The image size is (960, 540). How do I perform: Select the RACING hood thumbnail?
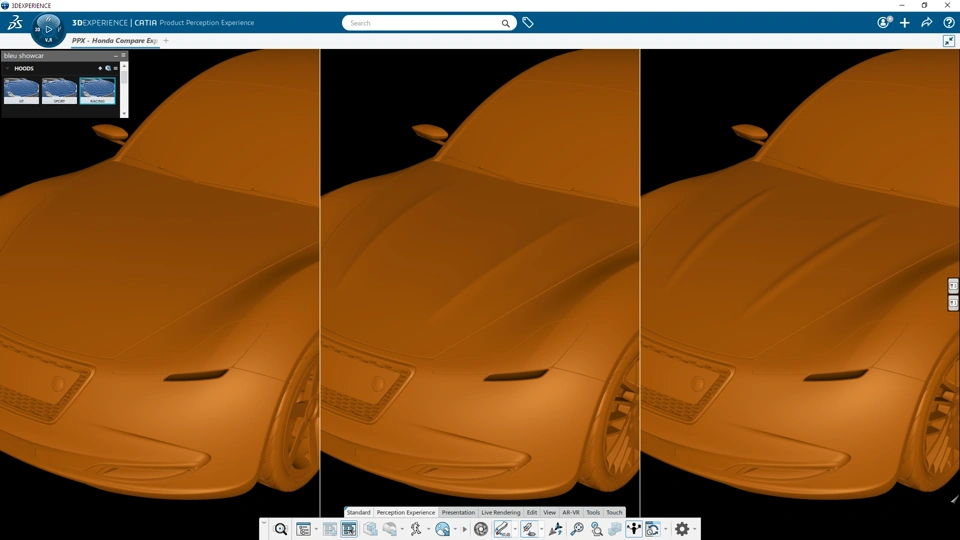(x=97, y=91)
